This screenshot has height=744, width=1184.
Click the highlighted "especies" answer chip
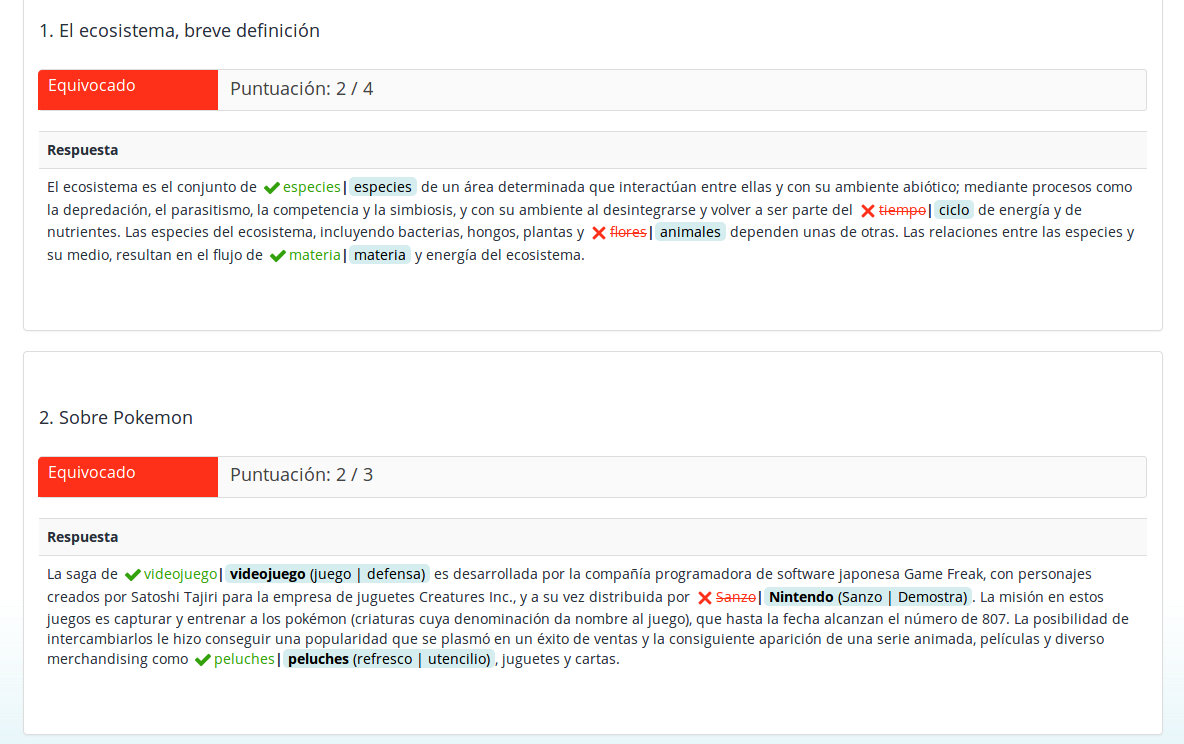[384, 187]
